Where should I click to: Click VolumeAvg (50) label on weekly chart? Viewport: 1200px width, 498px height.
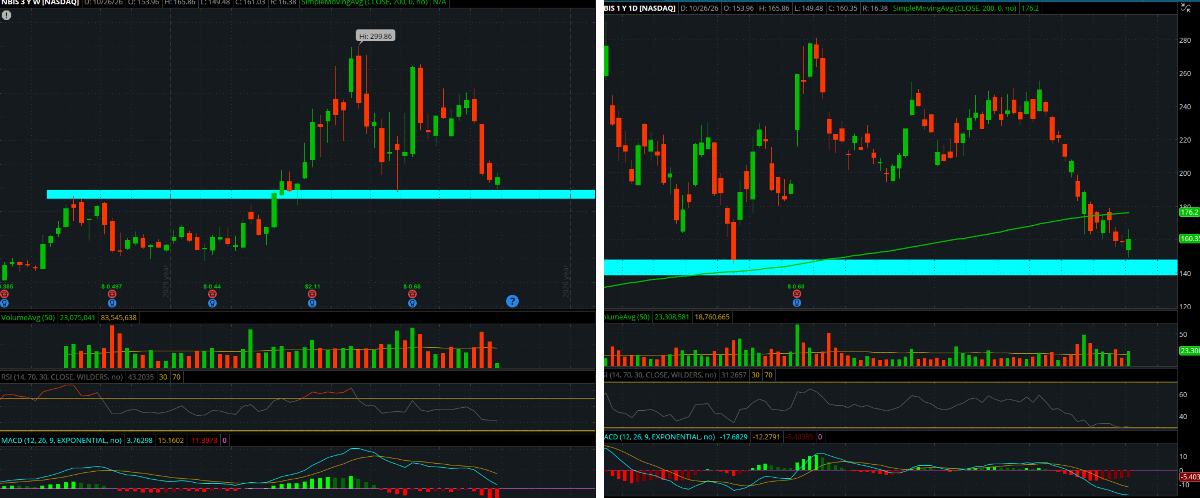point(28,318)
